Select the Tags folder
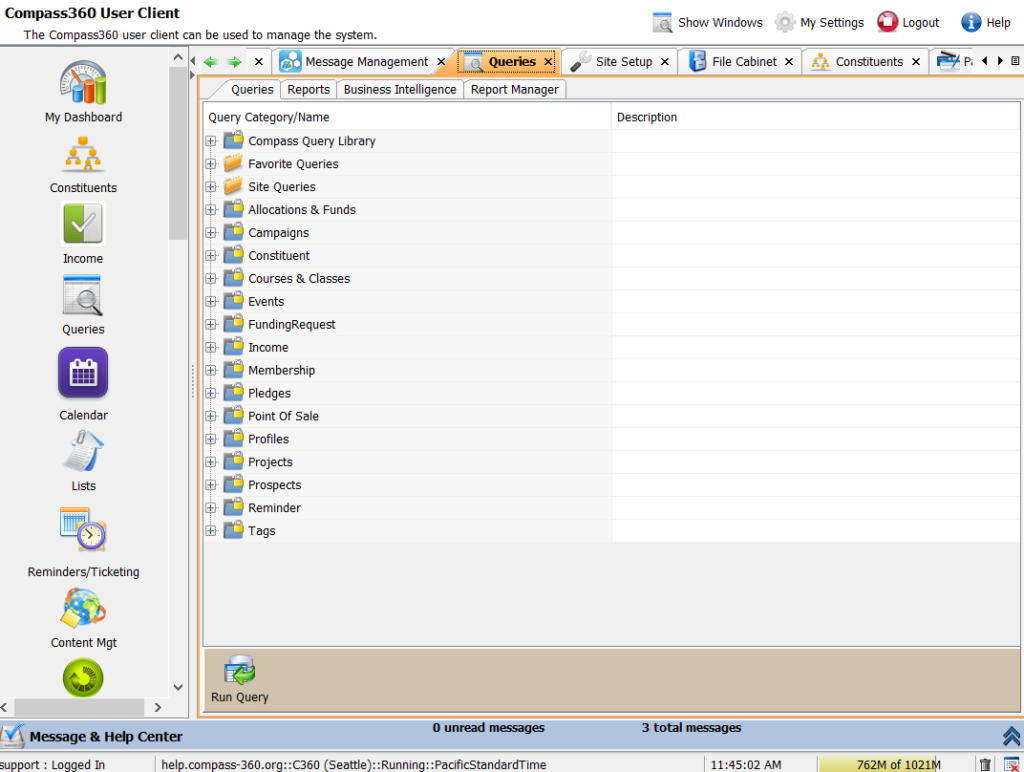The width and height of the screenshot is (1024, 772). pos(261,531)
